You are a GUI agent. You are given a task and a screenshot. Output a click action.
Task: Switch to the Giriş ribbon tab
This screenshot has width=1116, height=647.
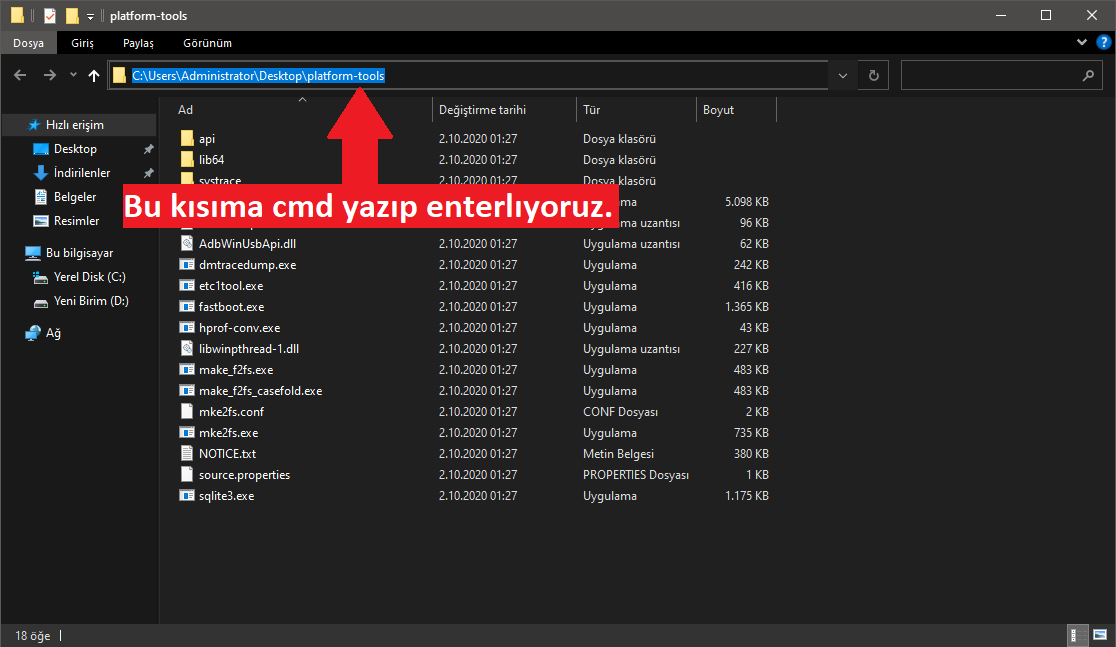(83, 43)
